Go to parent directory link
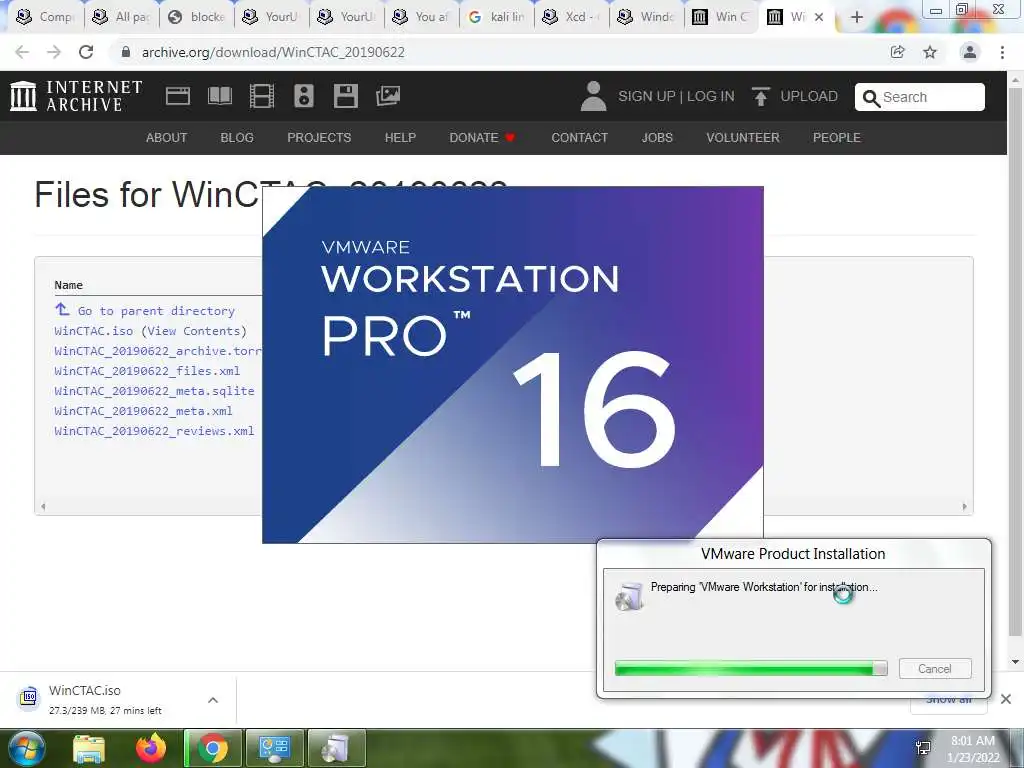 pyautogui.click(x=156, y=311)
